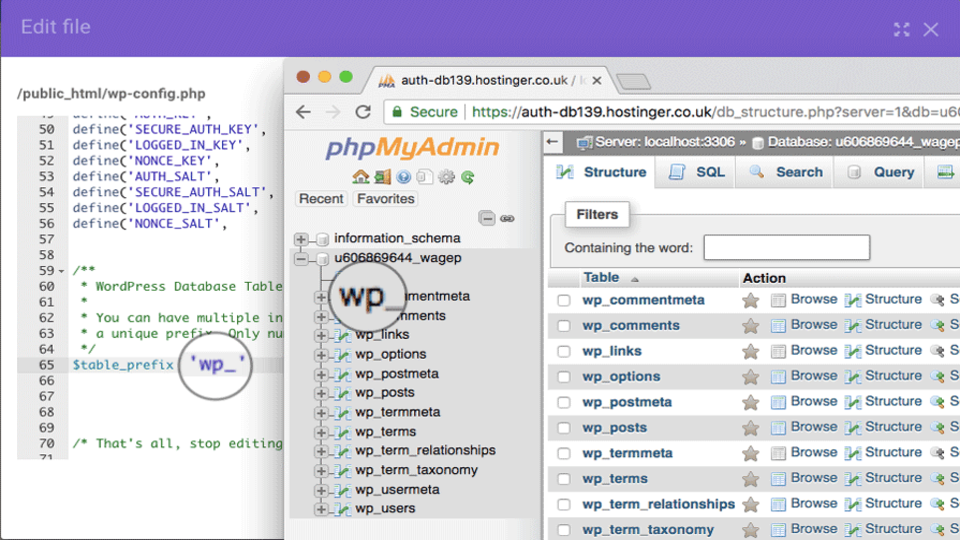Click the link chain icon in navigation panel
Image resolution: width=960 pixels, height=540 pixels.
pos(507,218)
